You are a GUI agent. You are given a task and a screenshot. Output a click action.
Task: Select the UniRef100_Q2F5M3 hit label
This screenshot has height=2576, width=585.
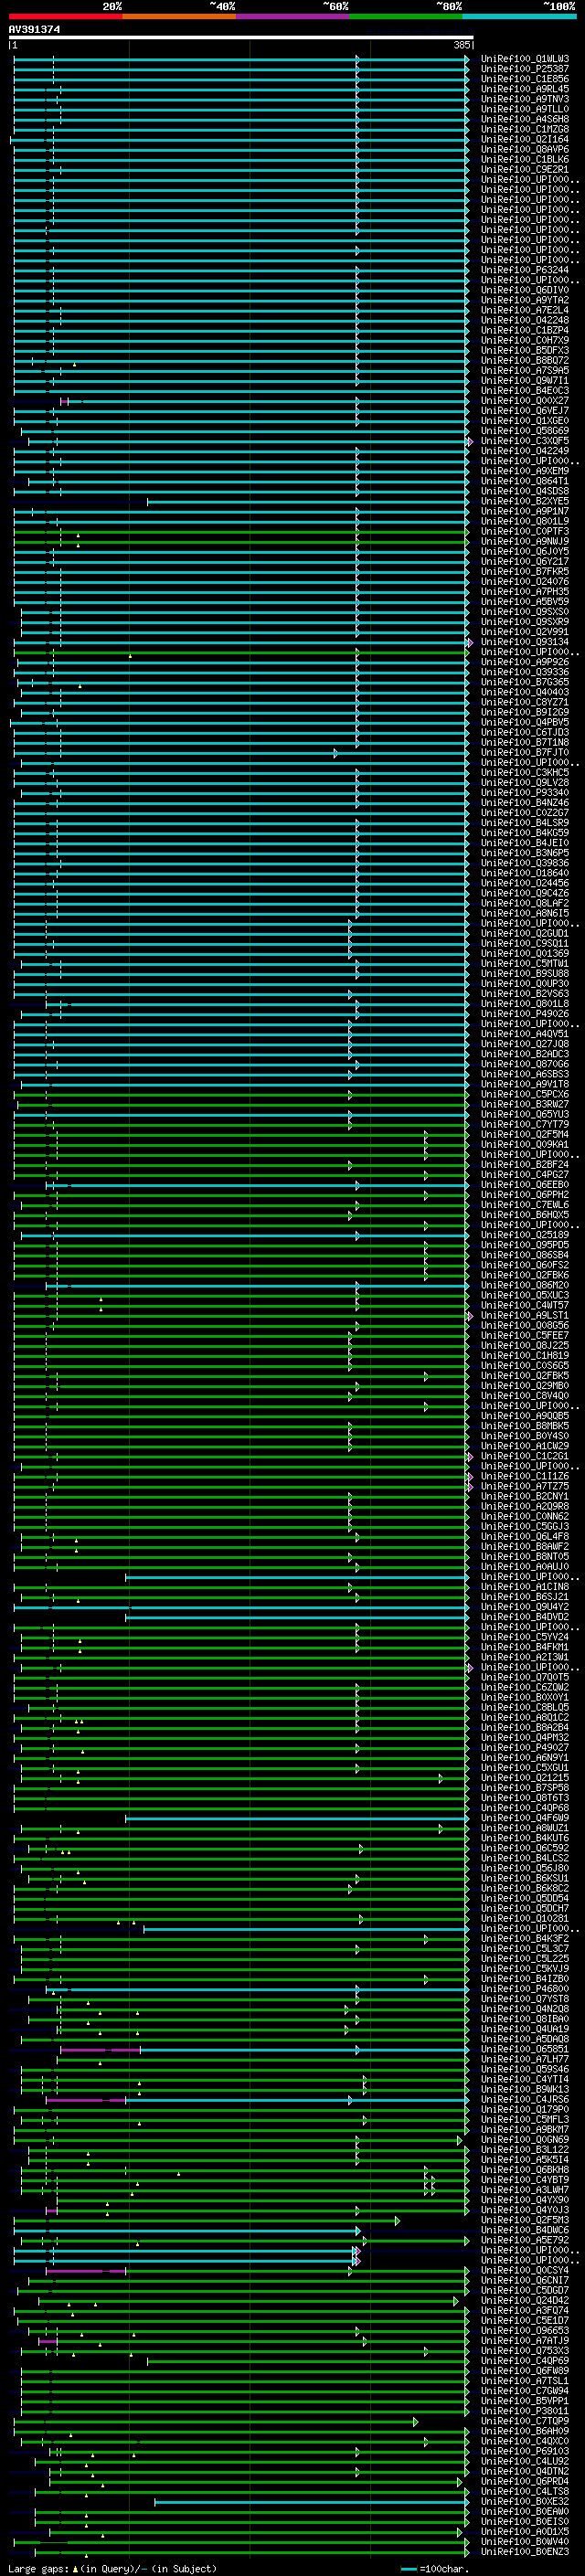click(x=525, y=2220)
